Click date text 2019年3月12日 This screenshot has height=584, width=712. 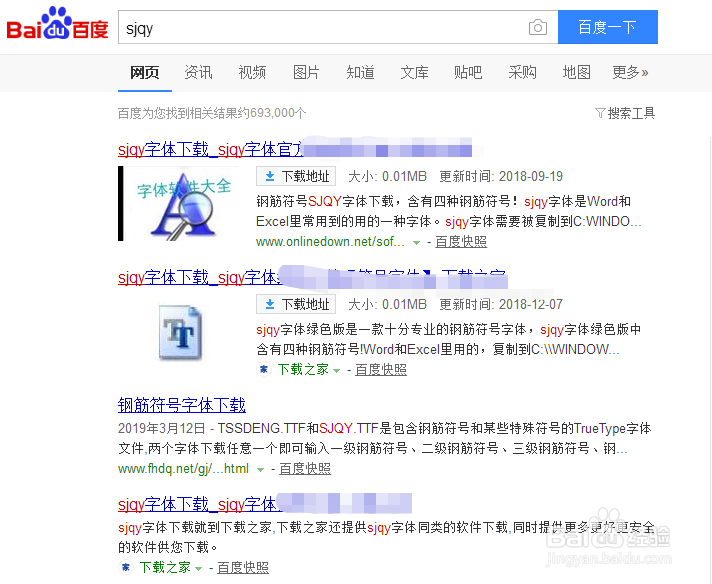pos(161,428)
